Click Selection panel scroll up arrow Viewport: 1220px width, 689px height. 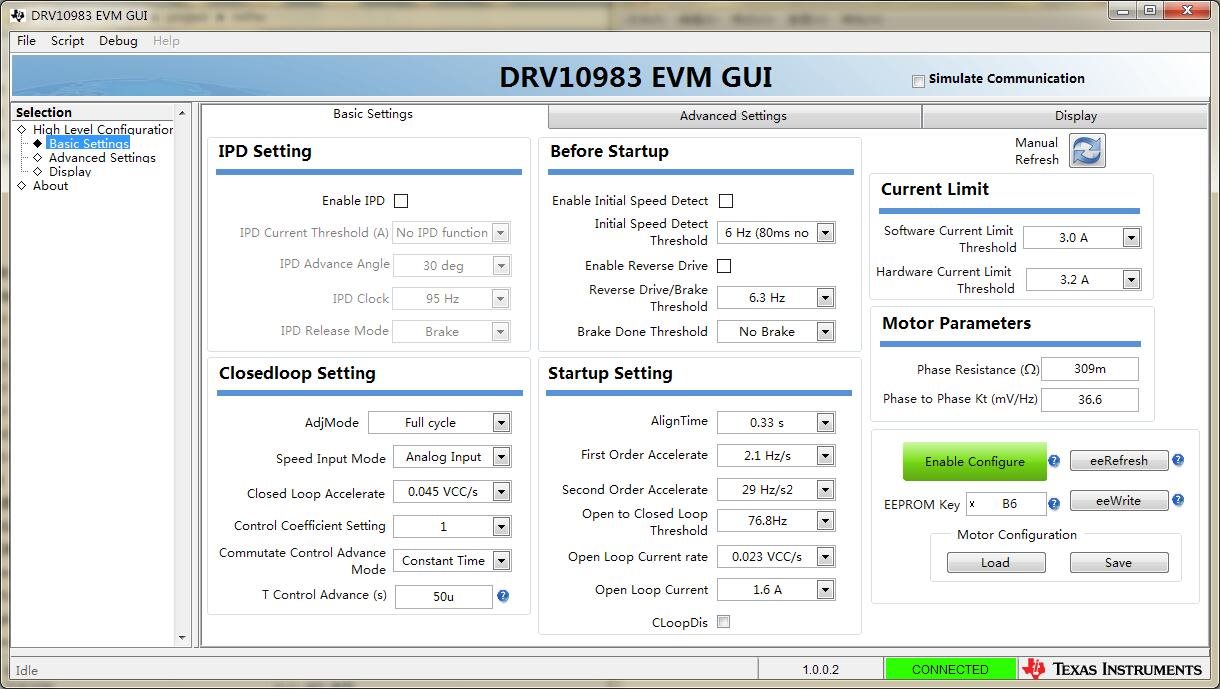(x=182, y=112)
